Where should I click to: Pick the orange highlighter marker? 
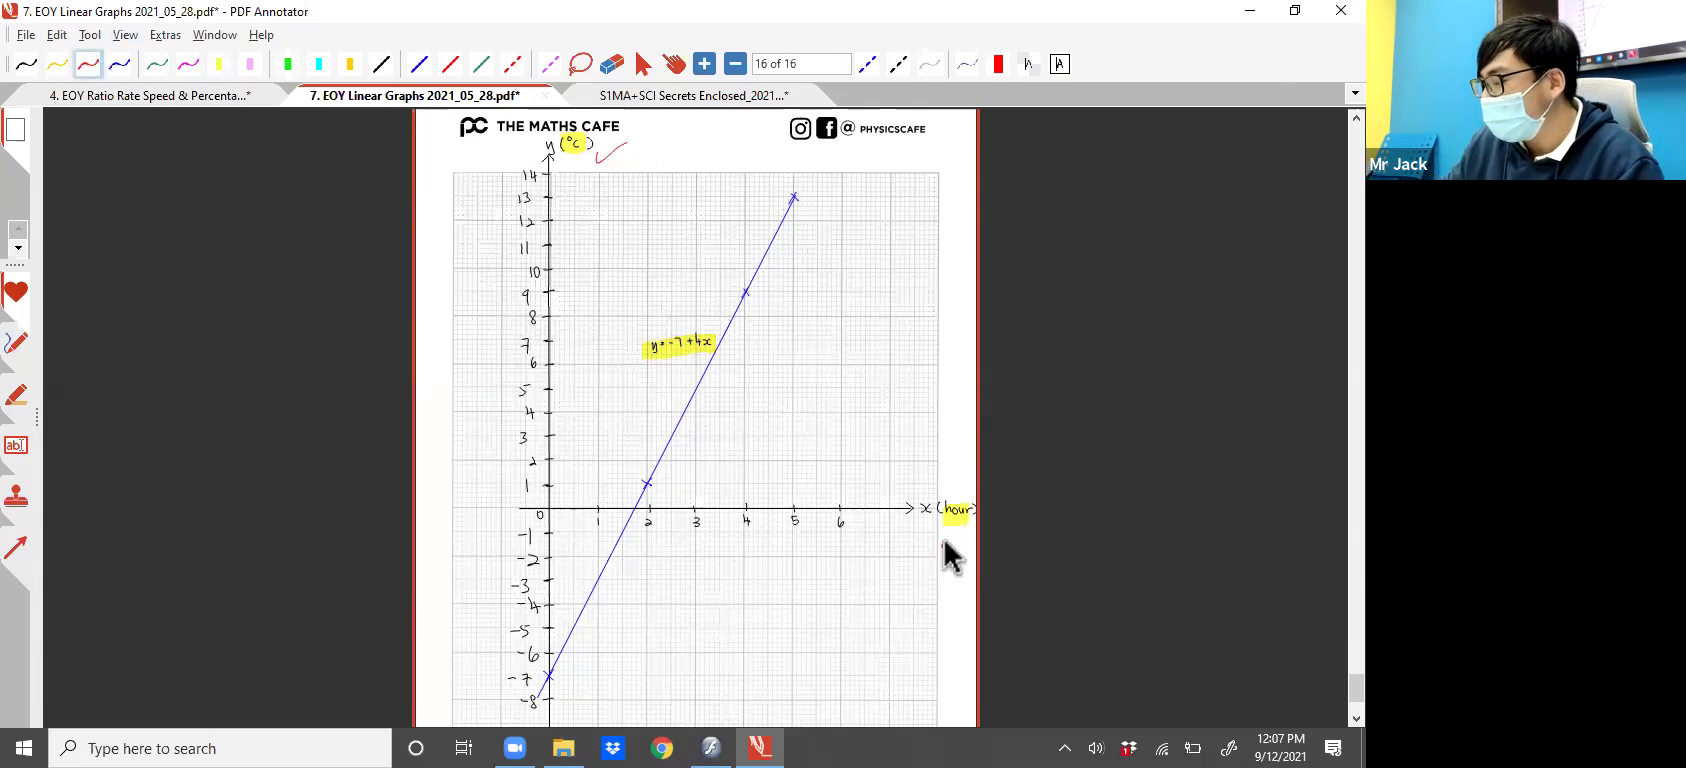[350, 64]
